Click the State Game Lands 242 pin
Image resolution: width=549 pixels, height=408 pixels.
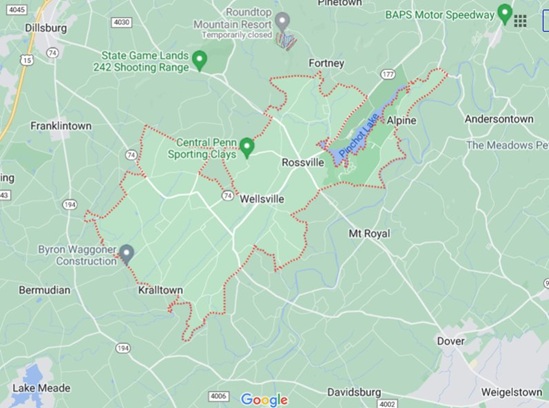click(x=200, y=61)
